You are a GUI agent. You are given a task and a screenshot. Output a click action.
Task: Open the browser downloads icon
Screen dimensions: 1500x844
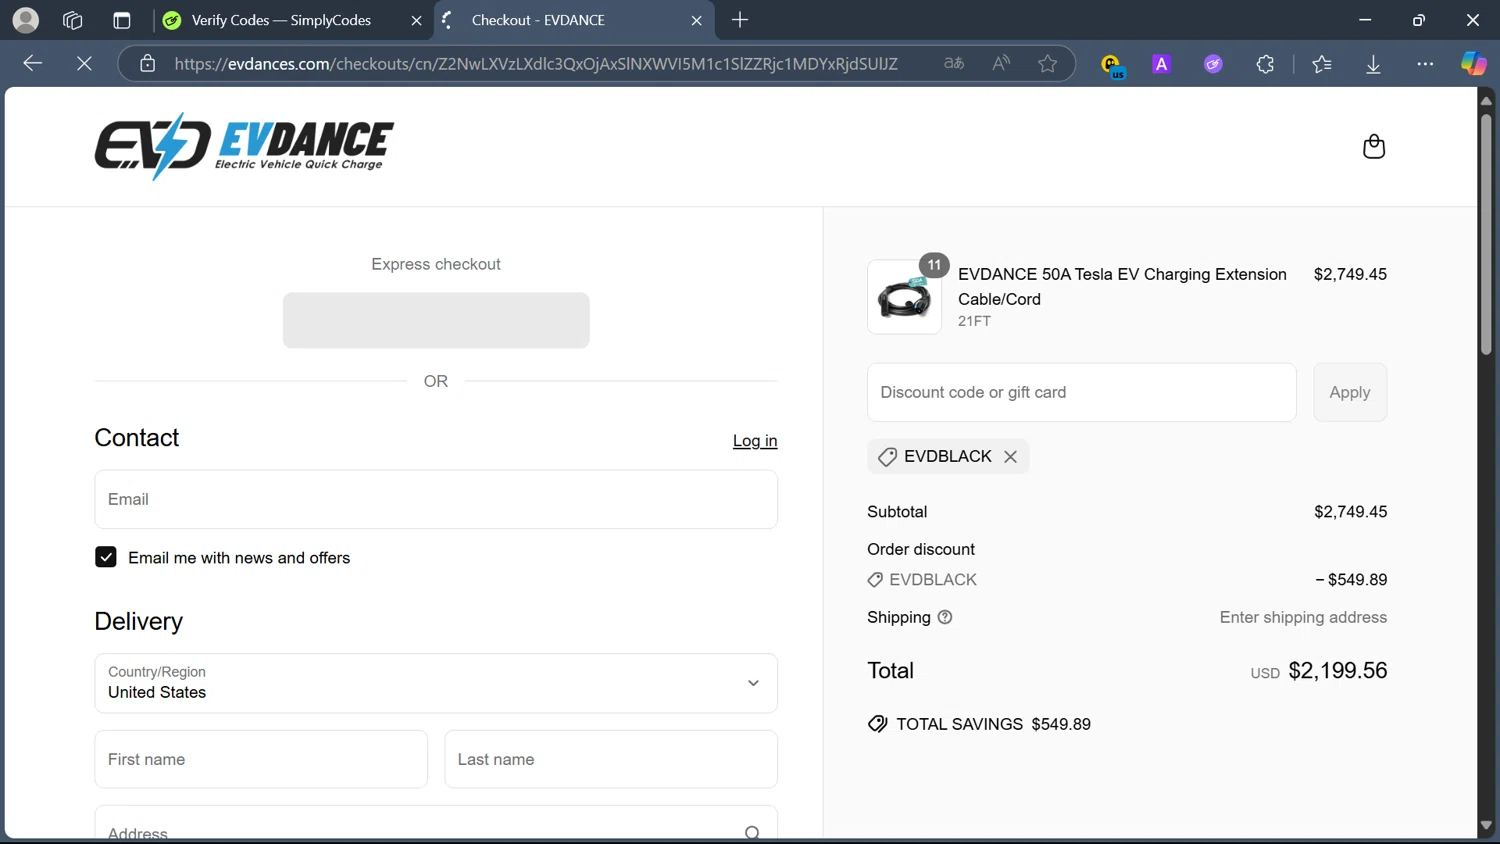point(1374,64)
